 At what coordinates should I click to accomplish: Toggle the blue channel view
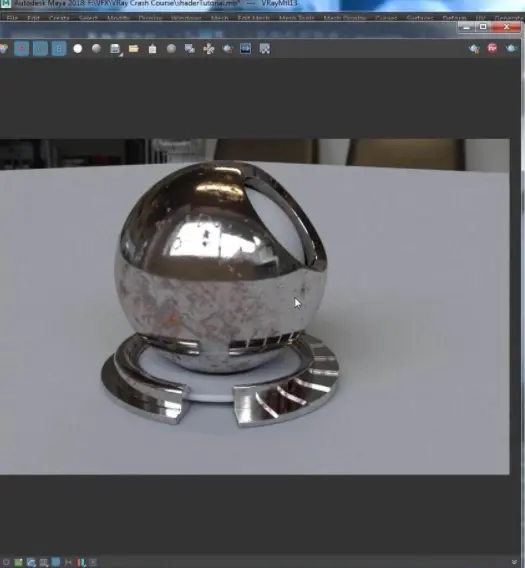click(x=59, y=49)
